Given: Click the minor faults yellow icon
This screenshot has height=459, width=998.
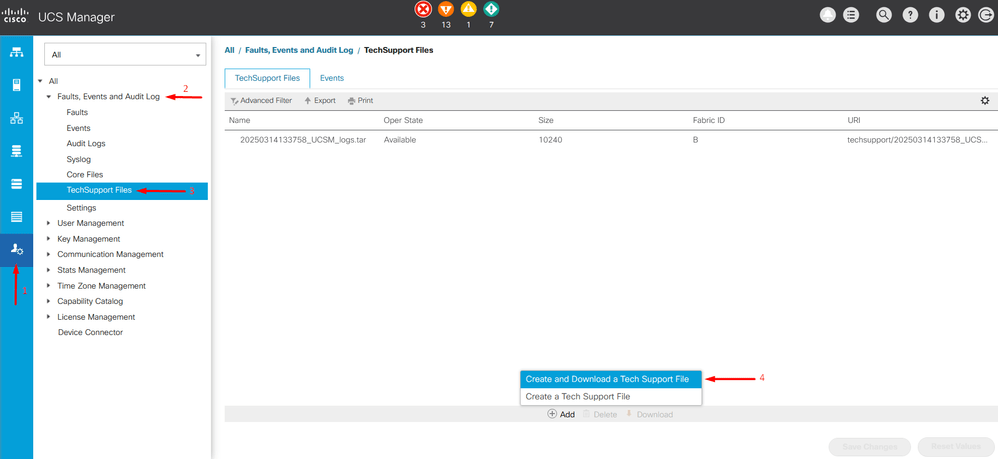Looking at the screenshot, I should (x=468, y=10).
